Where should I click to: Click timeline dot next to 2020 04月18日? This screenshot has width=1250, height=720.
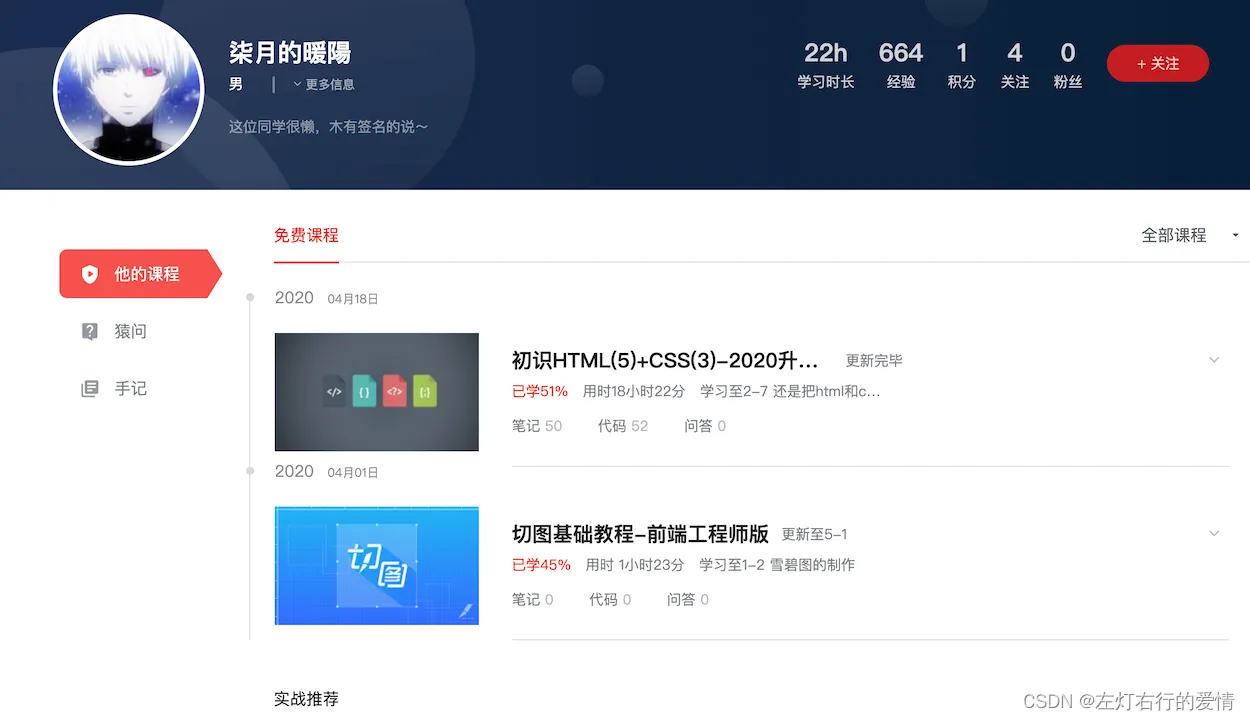coord(250,297)
